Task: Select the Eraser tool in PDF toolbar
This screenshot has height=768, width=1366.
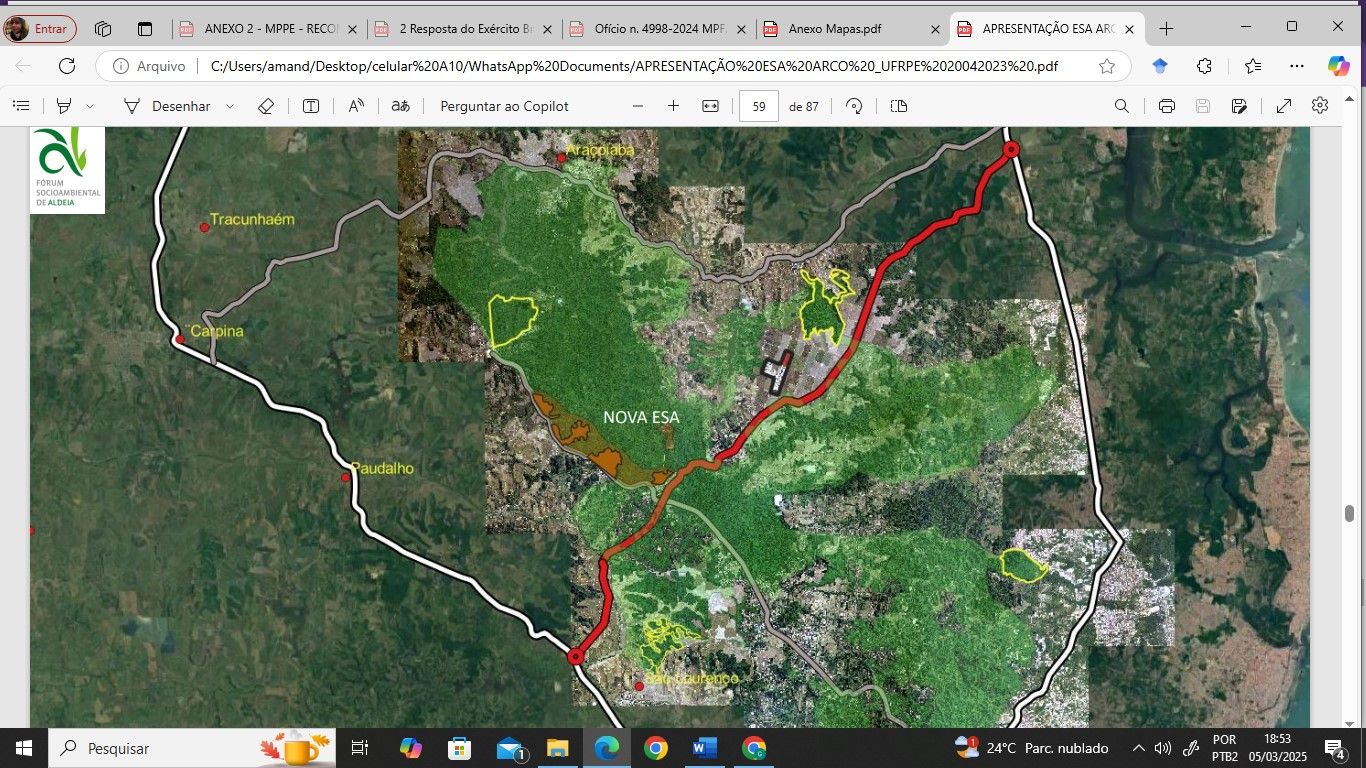Action: 266,106
